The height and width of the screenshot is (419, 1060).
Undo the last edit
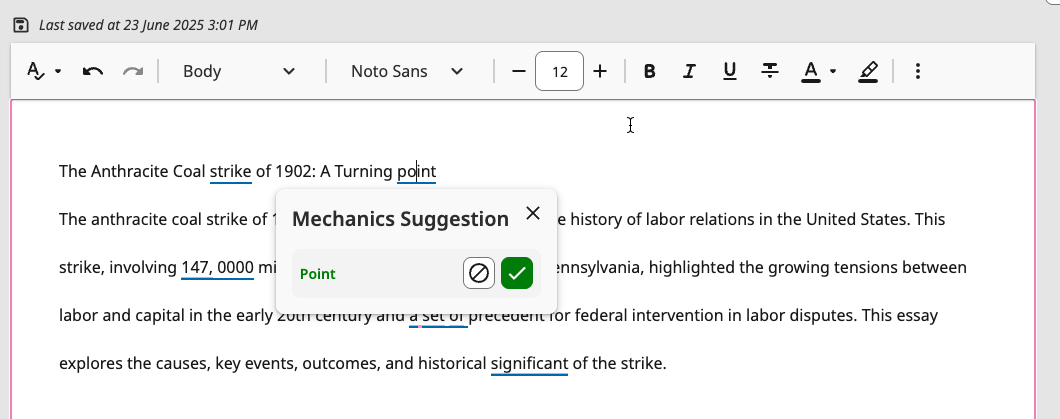(93, 71)
